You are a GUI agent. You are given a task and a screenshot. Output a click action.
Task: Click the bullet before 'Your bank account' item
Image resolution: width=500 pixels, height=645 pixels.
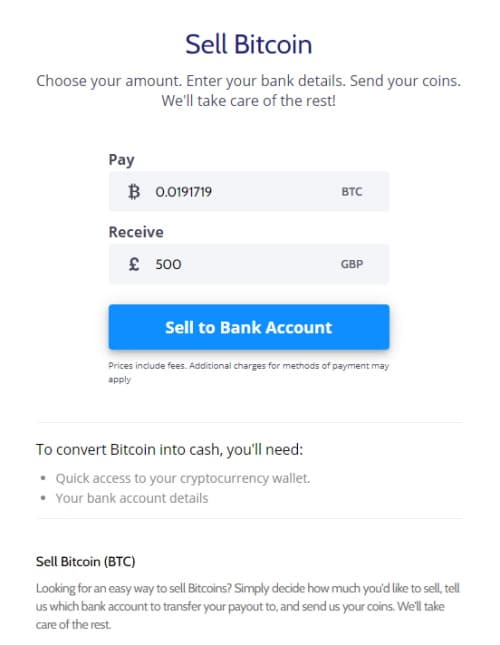pos(43,498)
